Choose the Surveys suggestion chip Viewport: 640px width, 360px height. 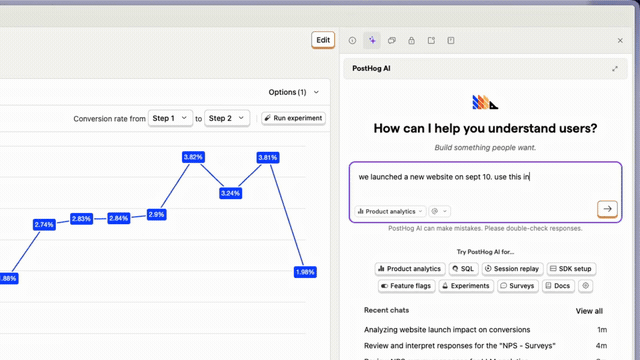(x=517, y=286)
